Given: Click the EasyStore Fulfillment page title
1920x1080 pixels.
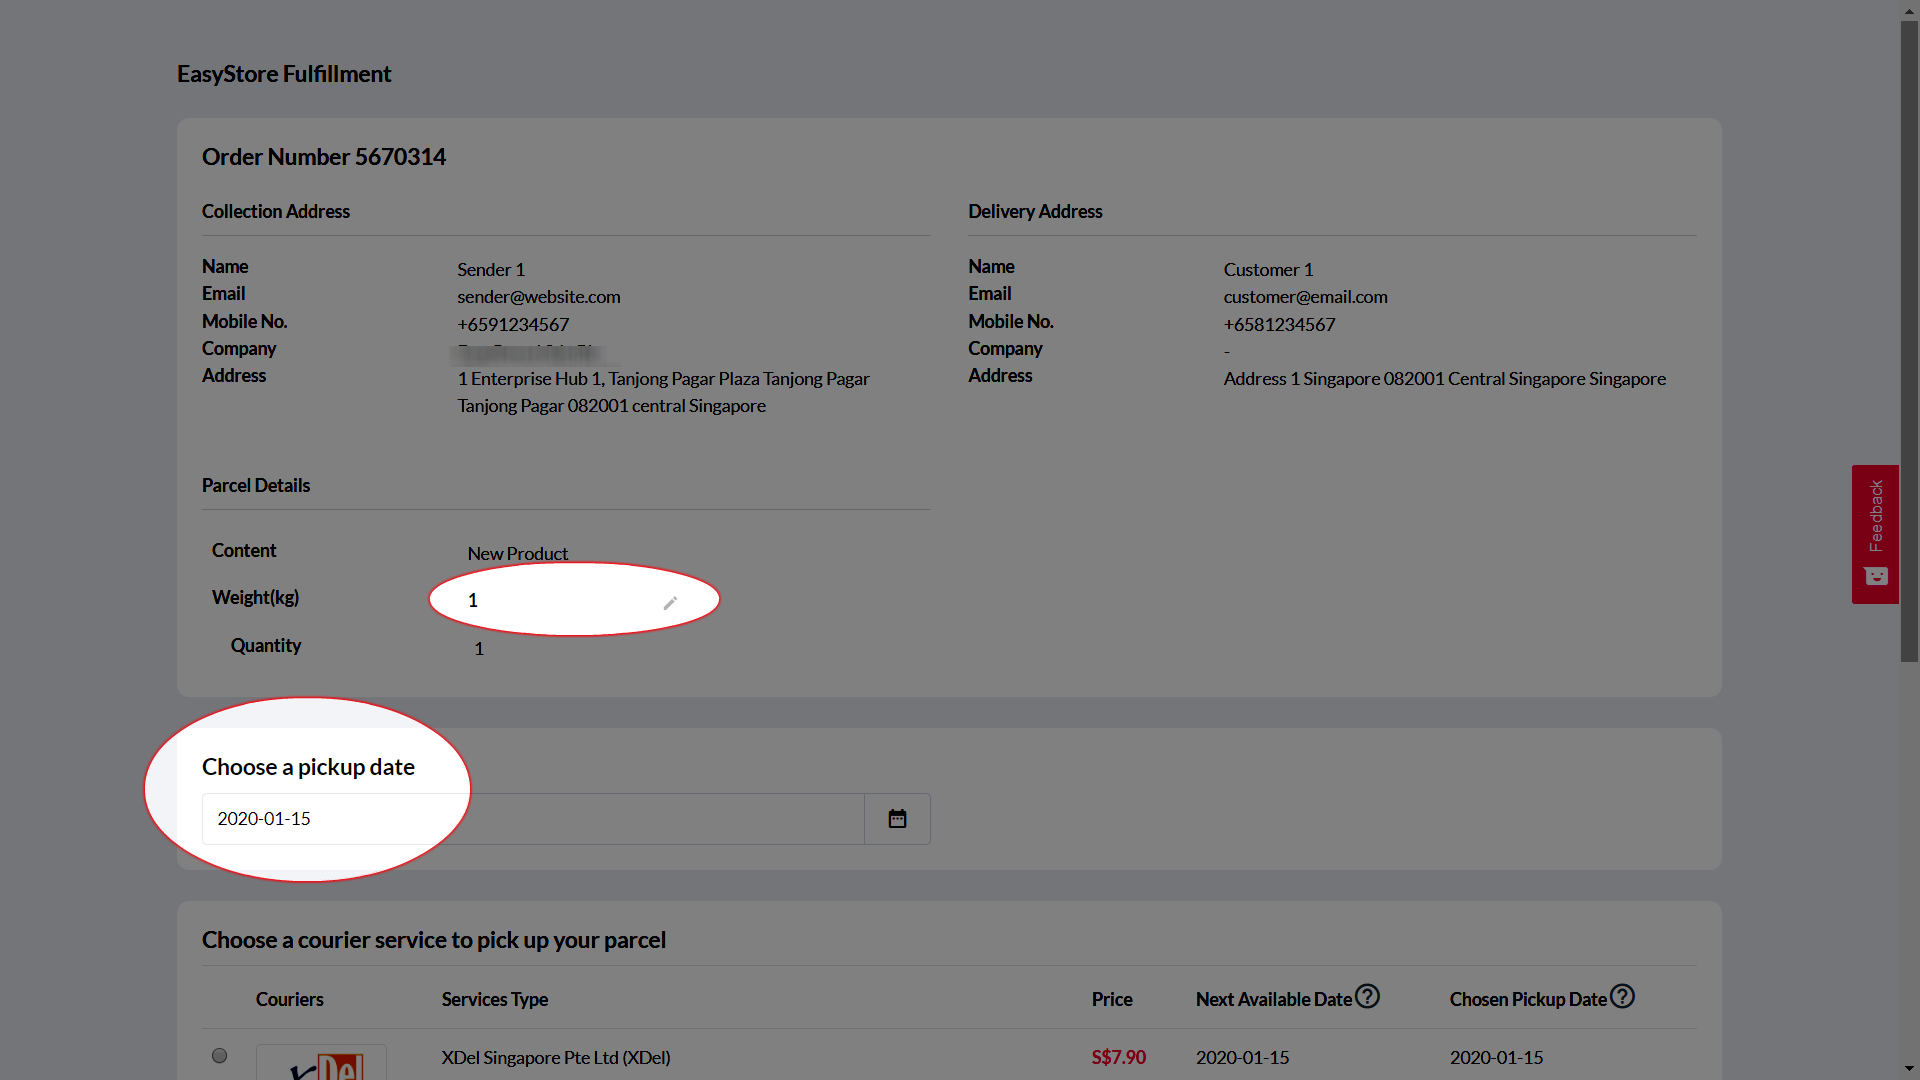Looking at the screenshot, I should click(x=284, y=74).
